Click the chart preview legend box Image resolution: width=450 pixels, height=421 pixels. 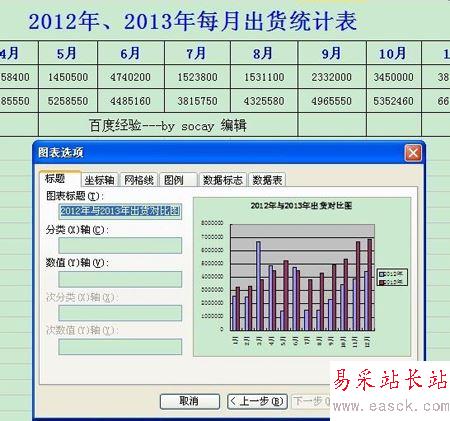393,278
